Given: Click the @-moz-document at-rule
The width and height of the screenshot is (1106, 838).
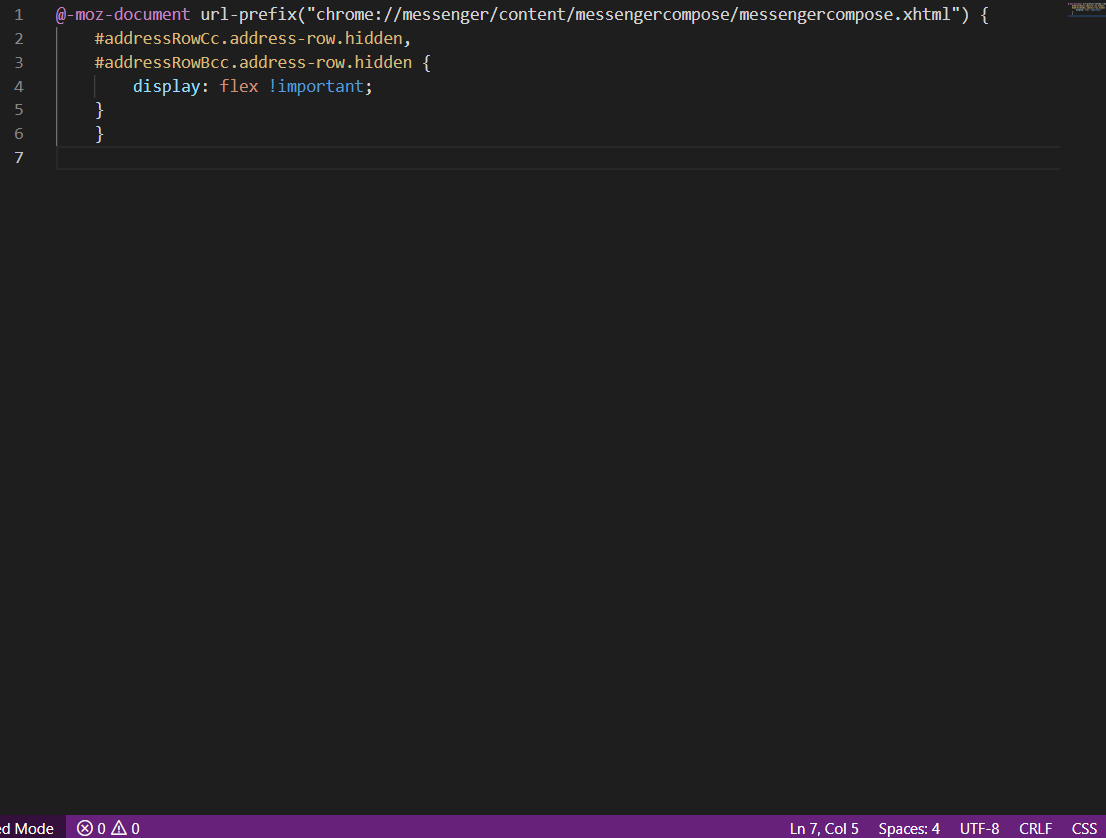Looking at the screenshot, I should click(x=123, y=16).
